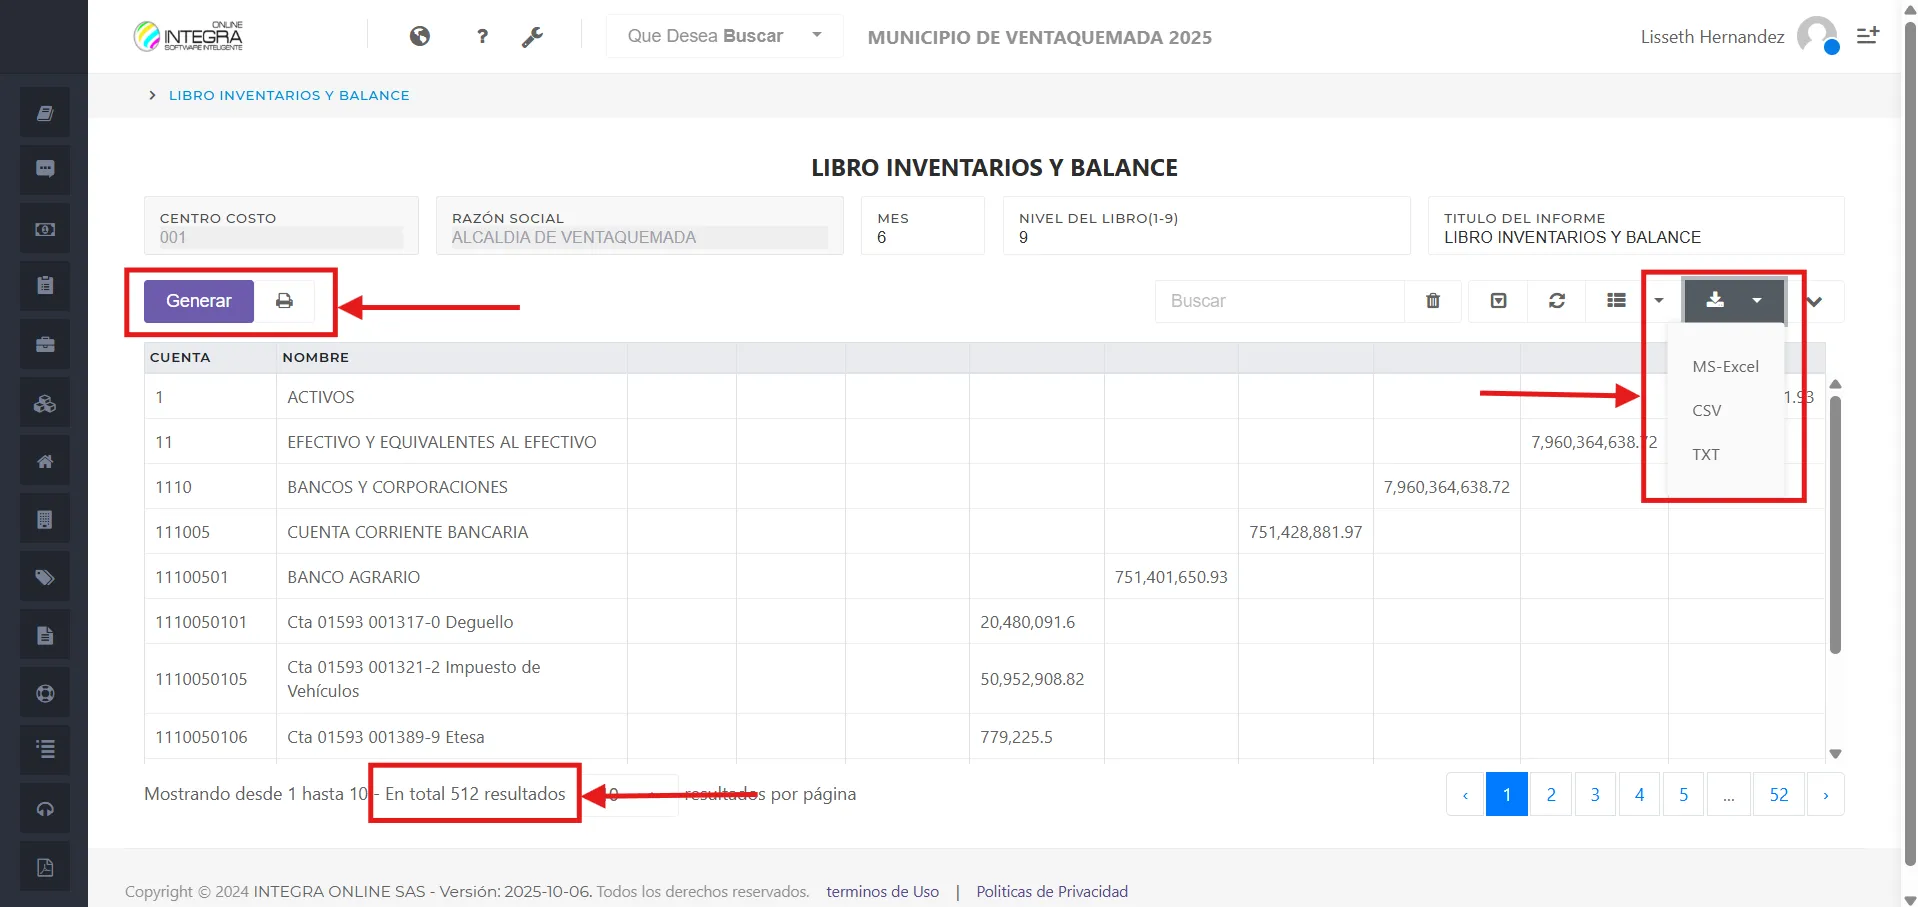This screenshot has width=1918, height=907.
Task: Click the Generar button
Action: point(197,300)
